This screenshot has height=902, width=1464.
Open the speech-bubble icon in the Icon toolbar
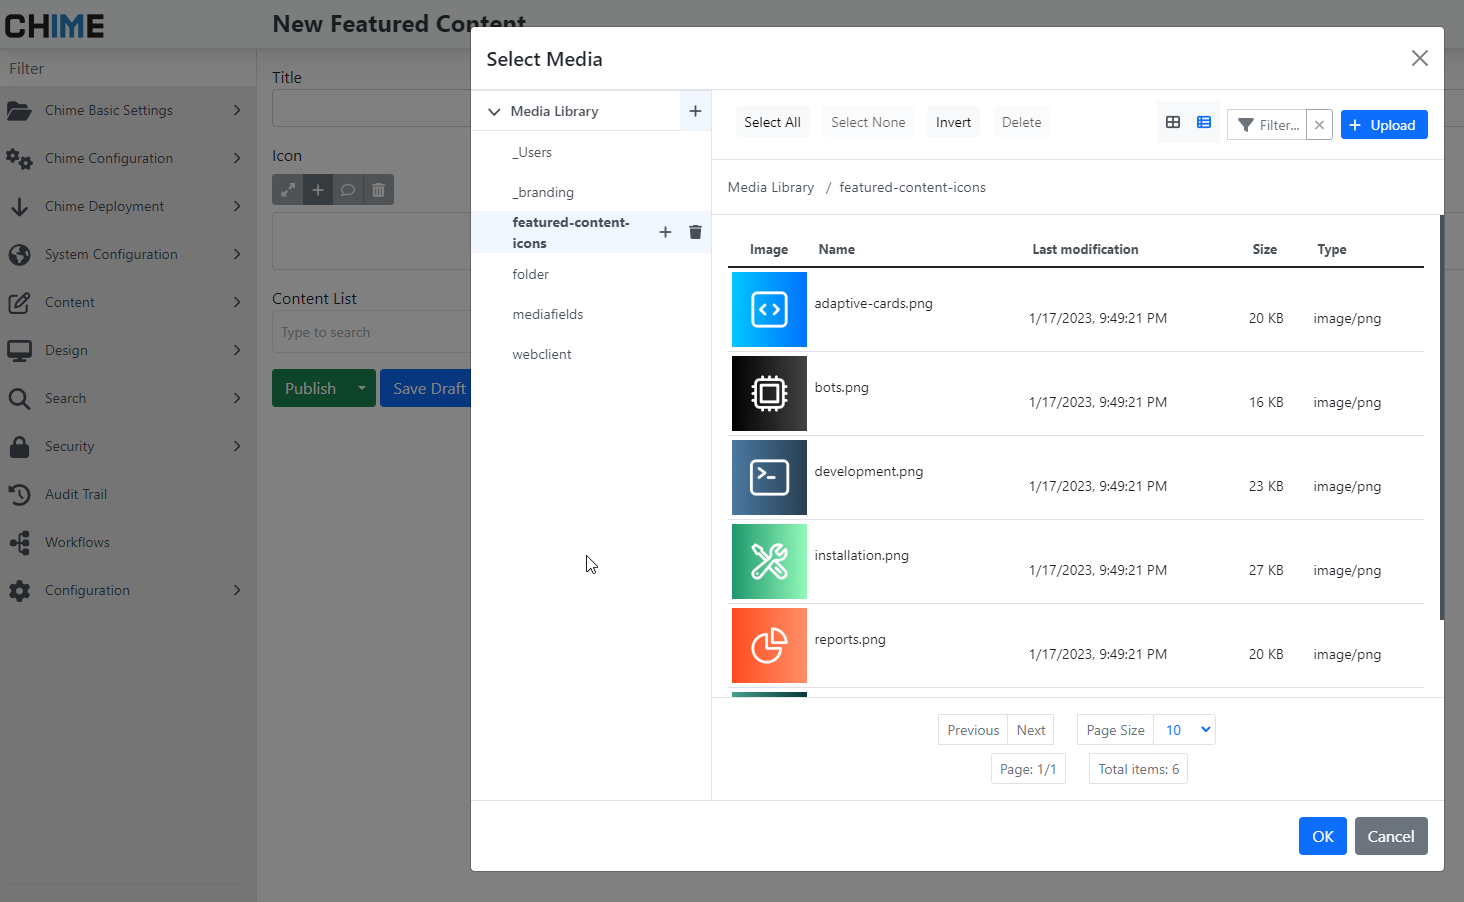click(347, 189)
